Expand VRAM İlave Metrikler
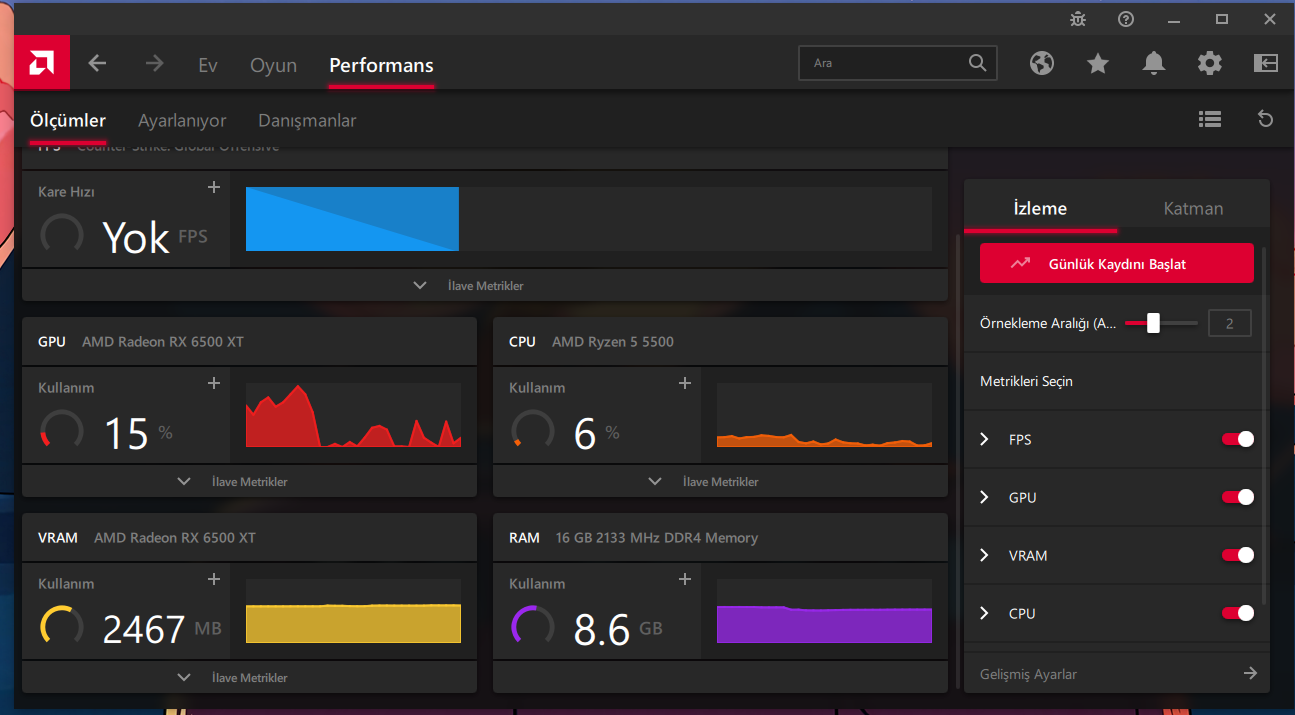The height and width of the screenshot is (715, 1295). [249, 677]
